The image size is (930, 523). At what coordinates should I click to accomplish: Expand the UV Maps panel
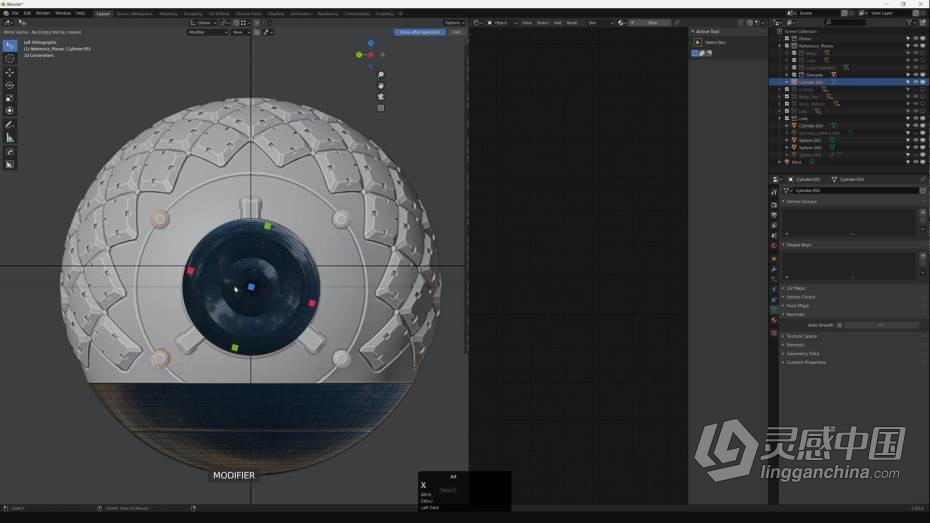click(x=795, y=288)
